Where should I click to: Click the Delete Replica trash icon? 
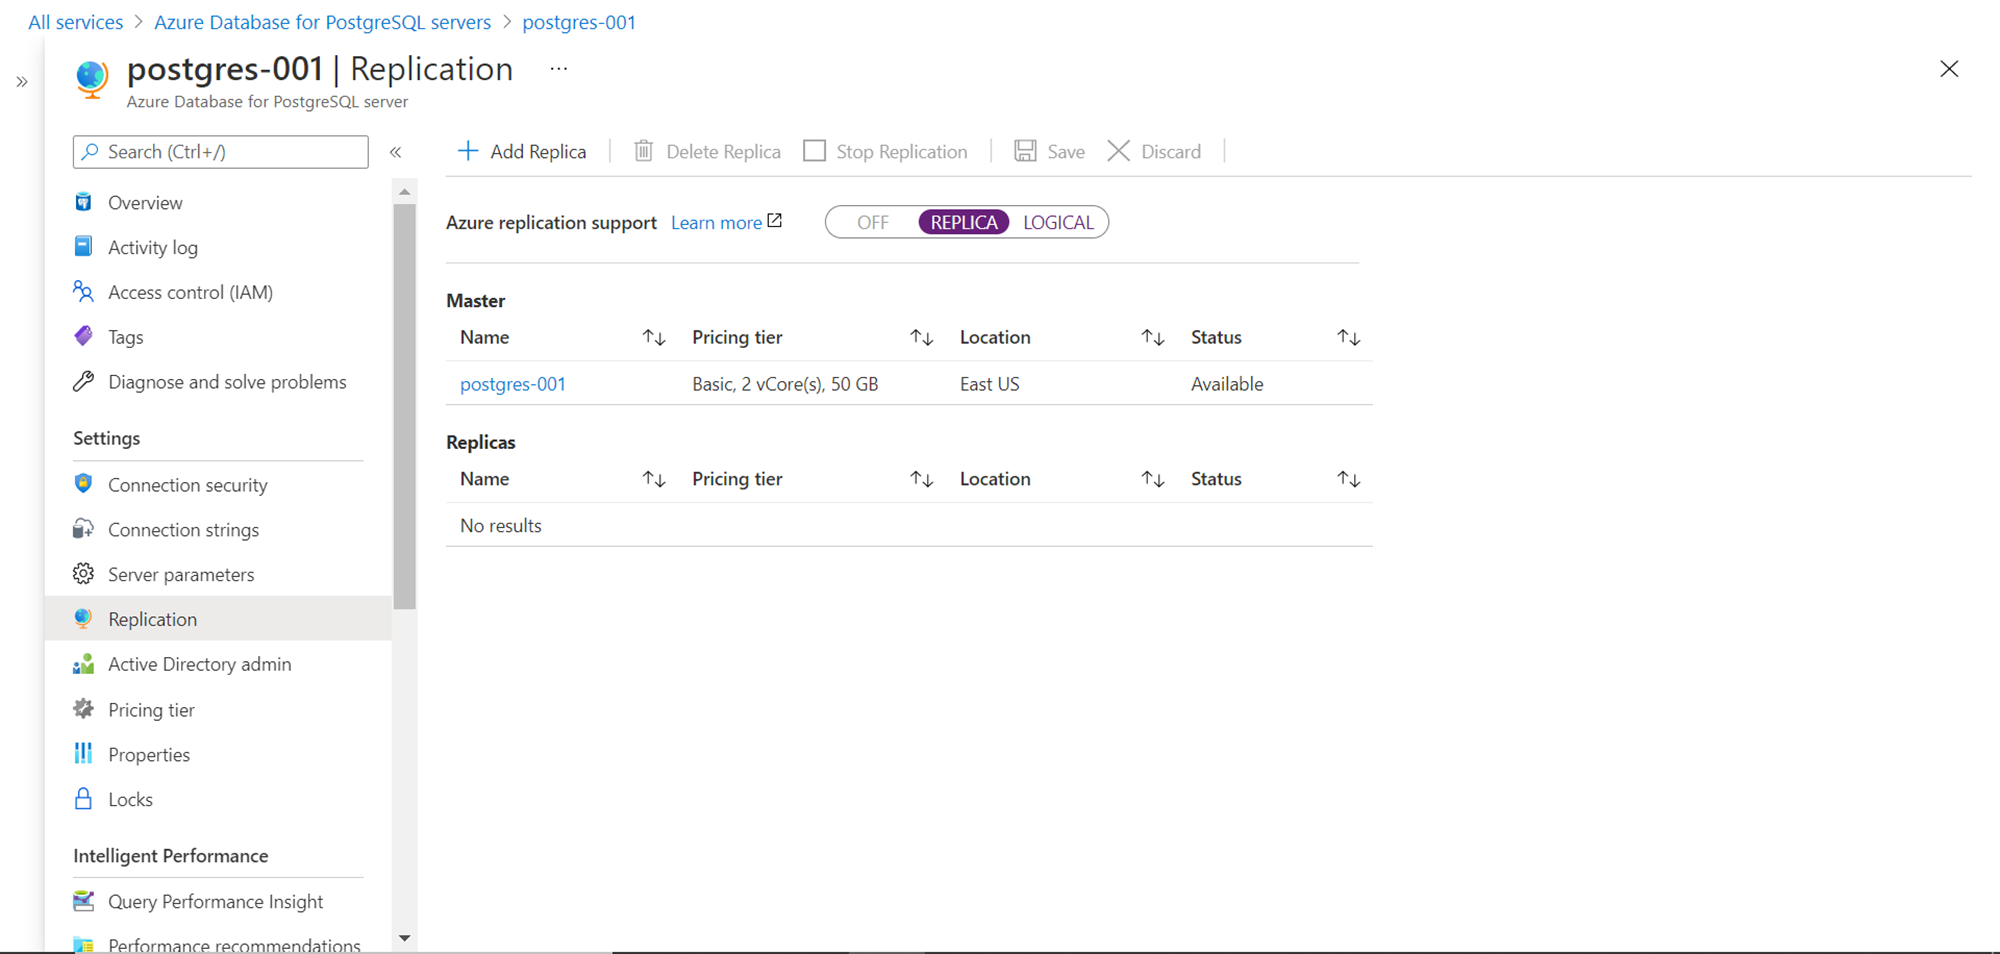pos(644,151)
